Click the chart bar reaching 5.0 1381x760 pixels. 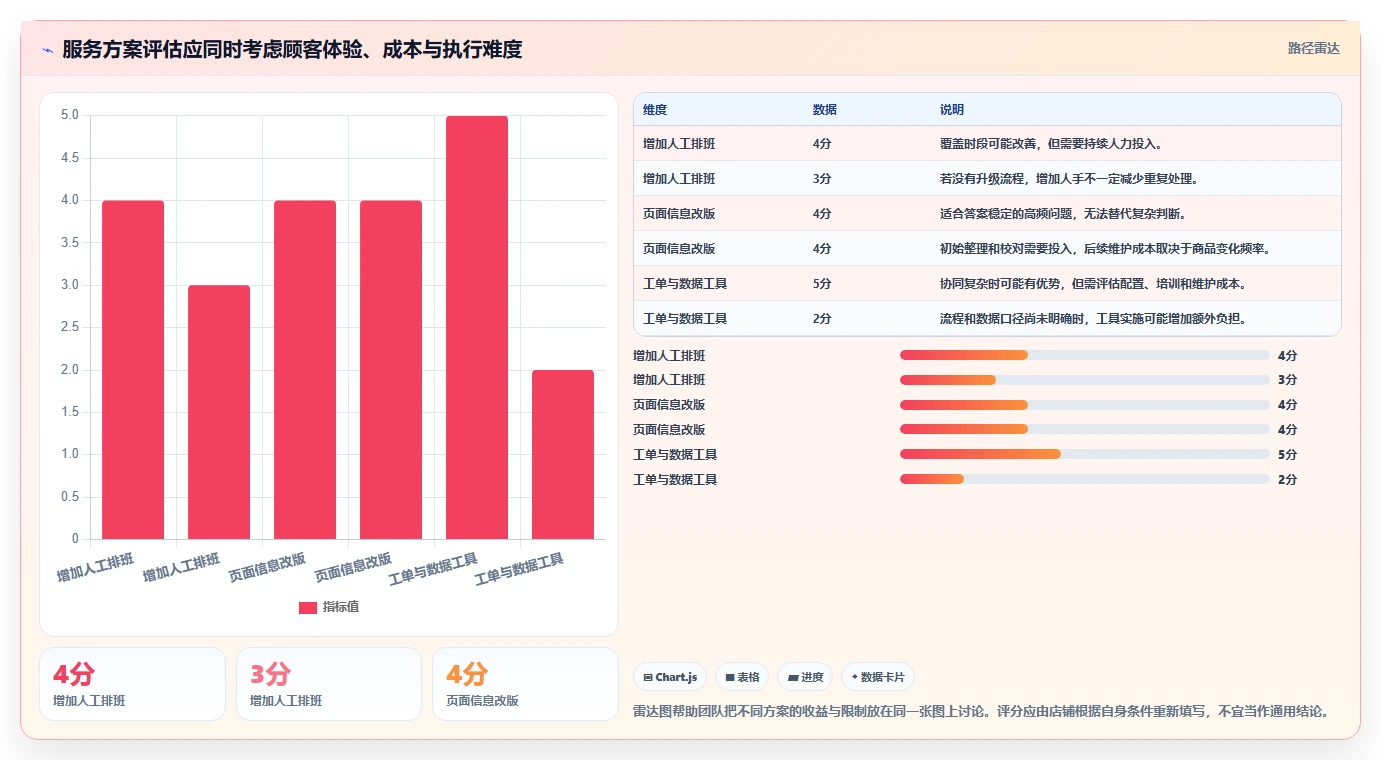(x=477, y=328)
